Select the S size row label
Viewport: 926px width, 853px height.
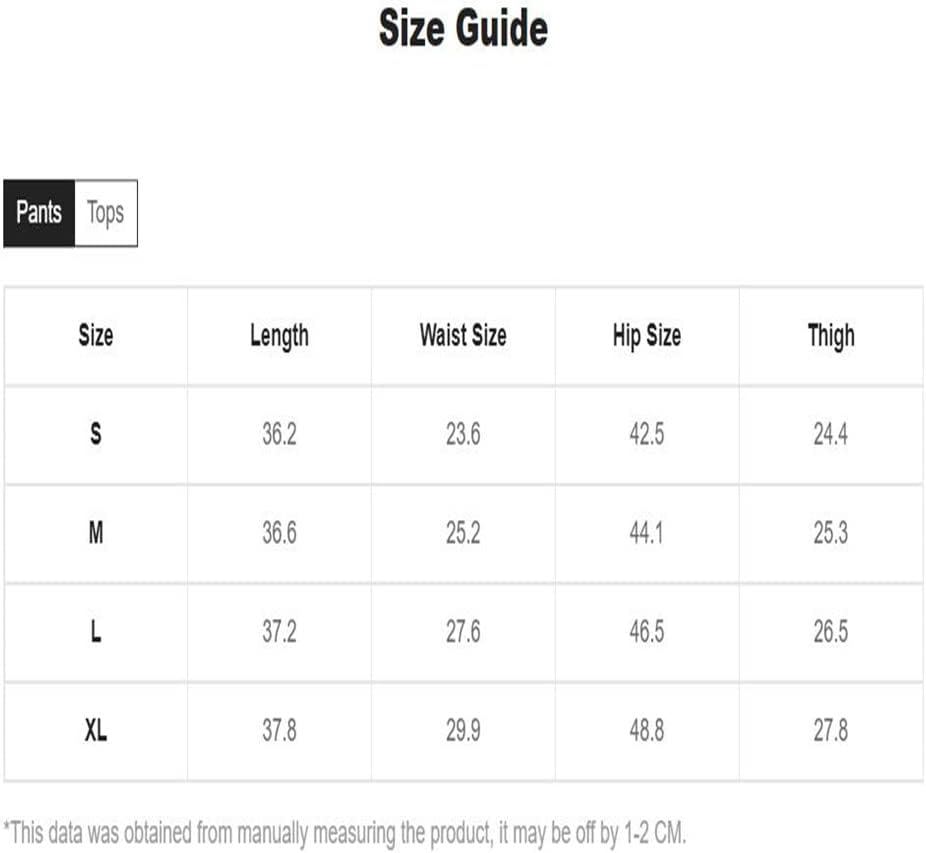coord(96,434)
